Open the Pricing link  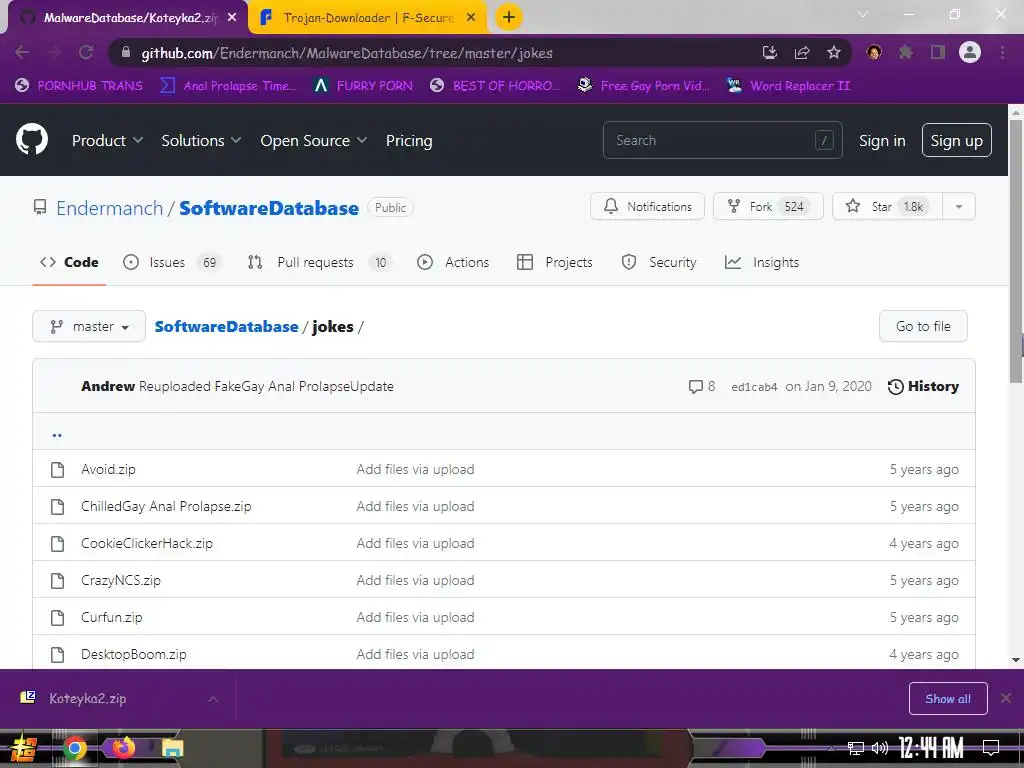click(409, 140)
